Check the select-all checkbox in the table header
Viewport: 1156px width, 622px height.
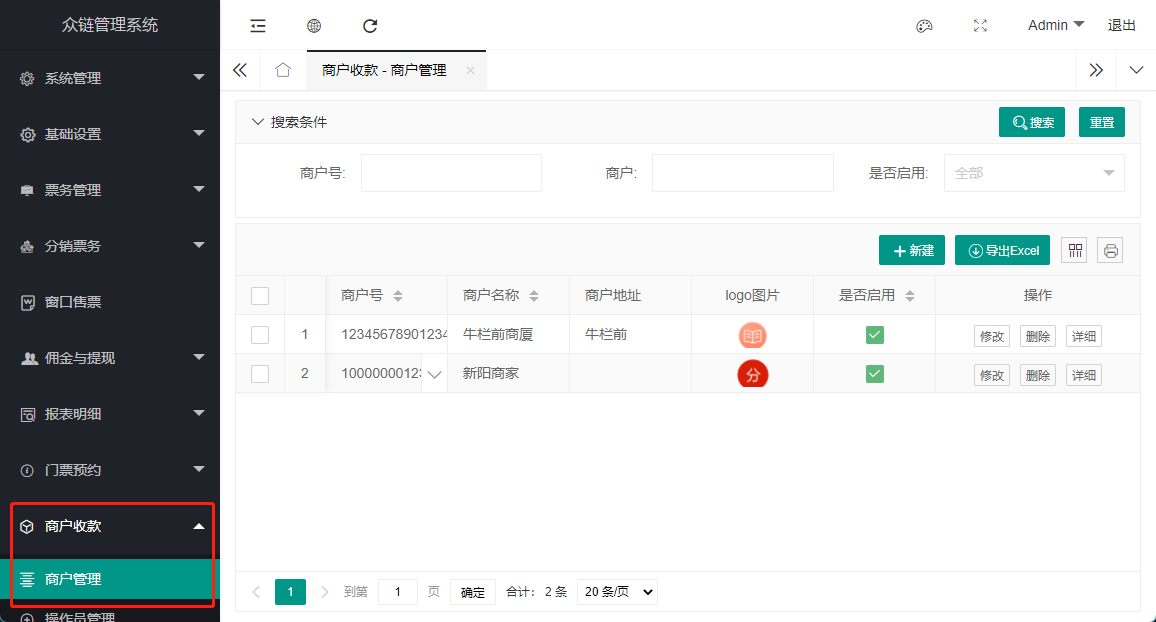(260, 294)
